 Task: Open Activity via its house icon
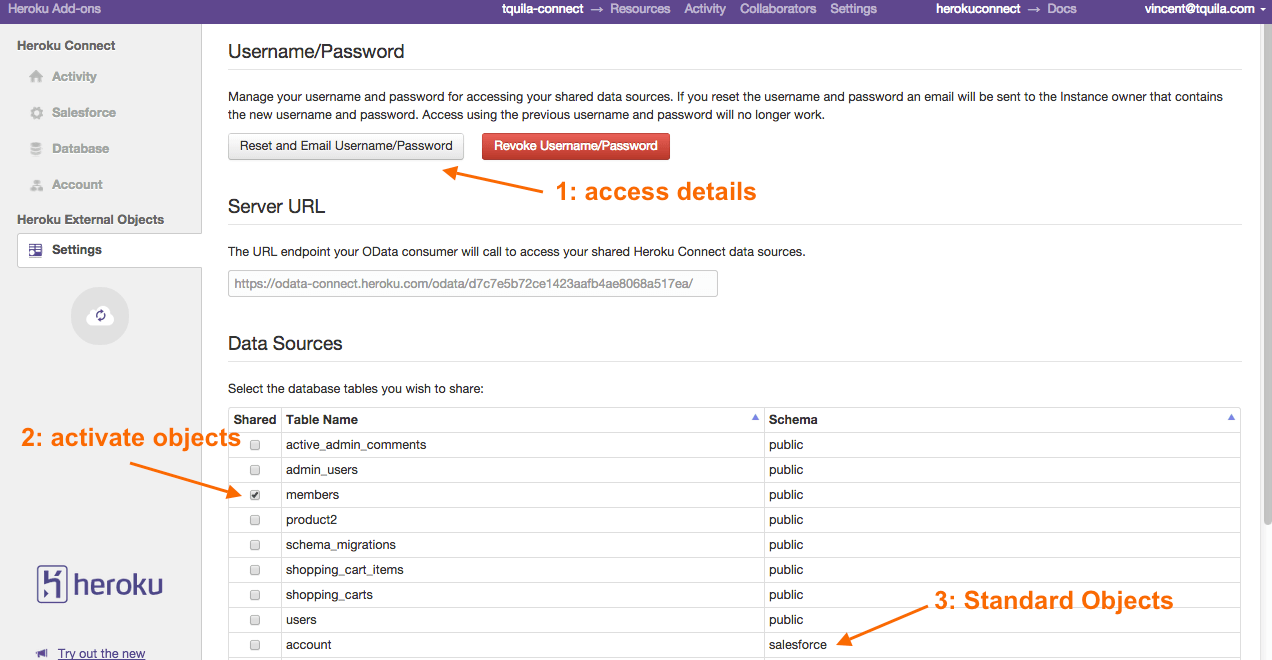[x=36, y=77]
